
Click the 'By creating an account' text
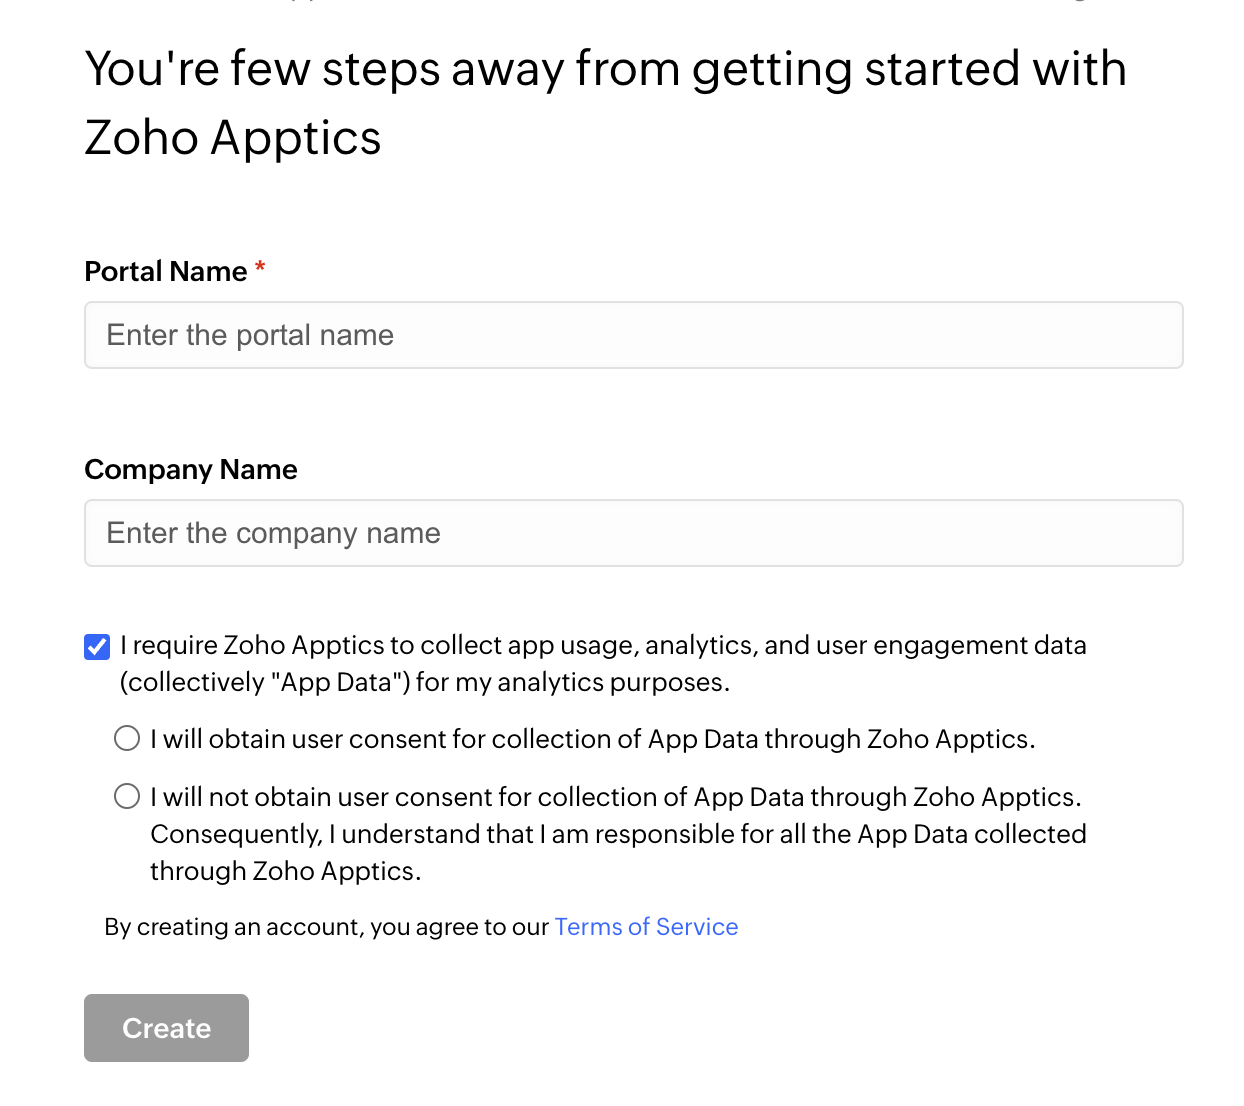pyautogui.click(x=326, y=928)
